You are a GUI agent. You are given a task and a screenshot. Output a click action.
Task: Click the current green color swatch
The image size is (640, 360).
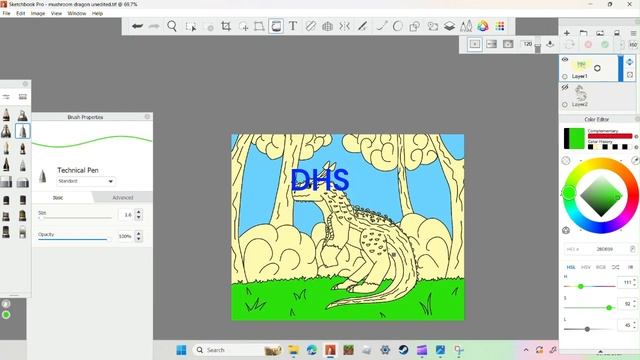[577, 138]
